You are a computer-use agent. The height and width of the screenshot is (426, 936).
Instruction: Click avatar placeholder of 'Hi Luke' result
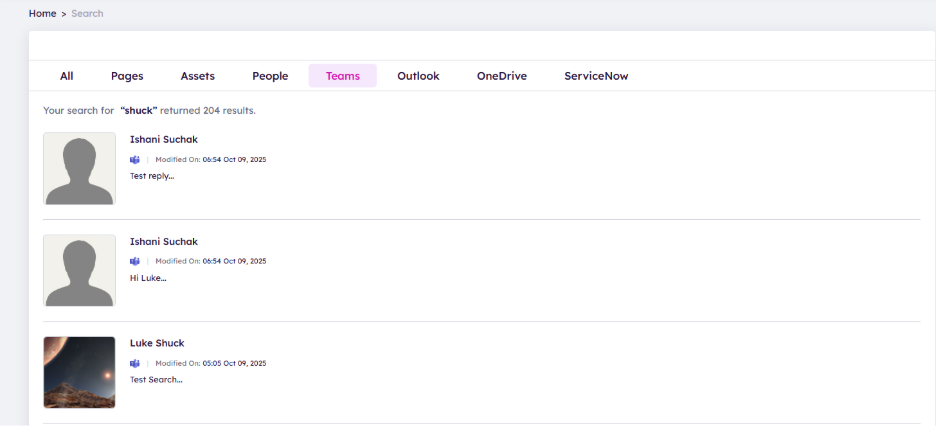coord(79,270)
